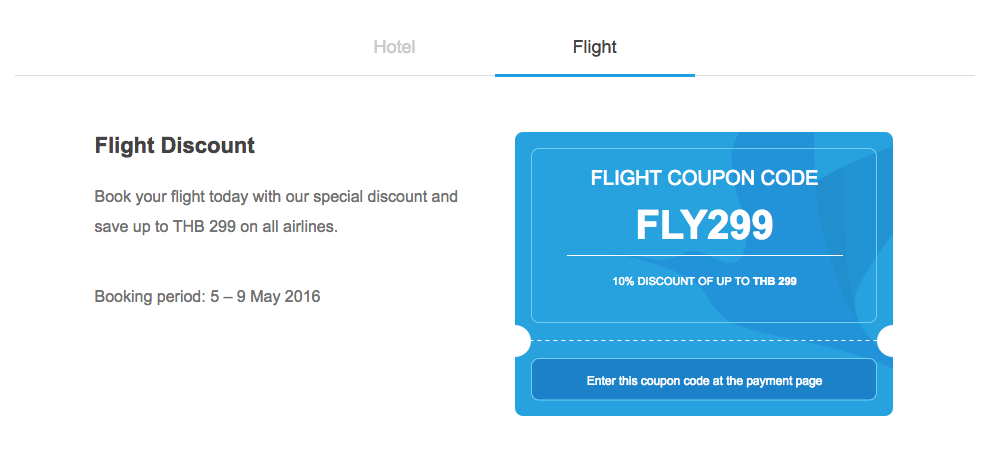Click the blue underline beneath the Flight tab
The height and width of the screenshot is (462, 988).
pyautogui.click(x=594, y=75)
